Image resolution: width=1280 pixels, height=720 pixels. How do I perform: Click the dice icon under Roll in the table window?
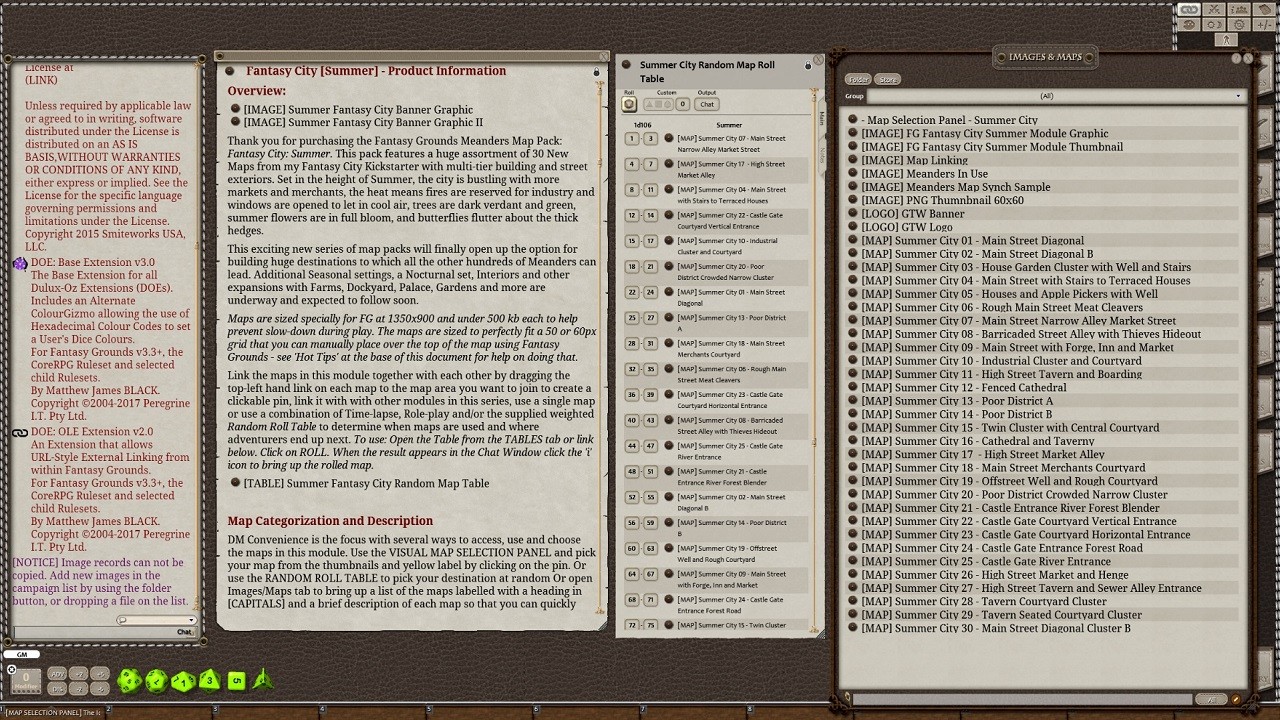630,104
